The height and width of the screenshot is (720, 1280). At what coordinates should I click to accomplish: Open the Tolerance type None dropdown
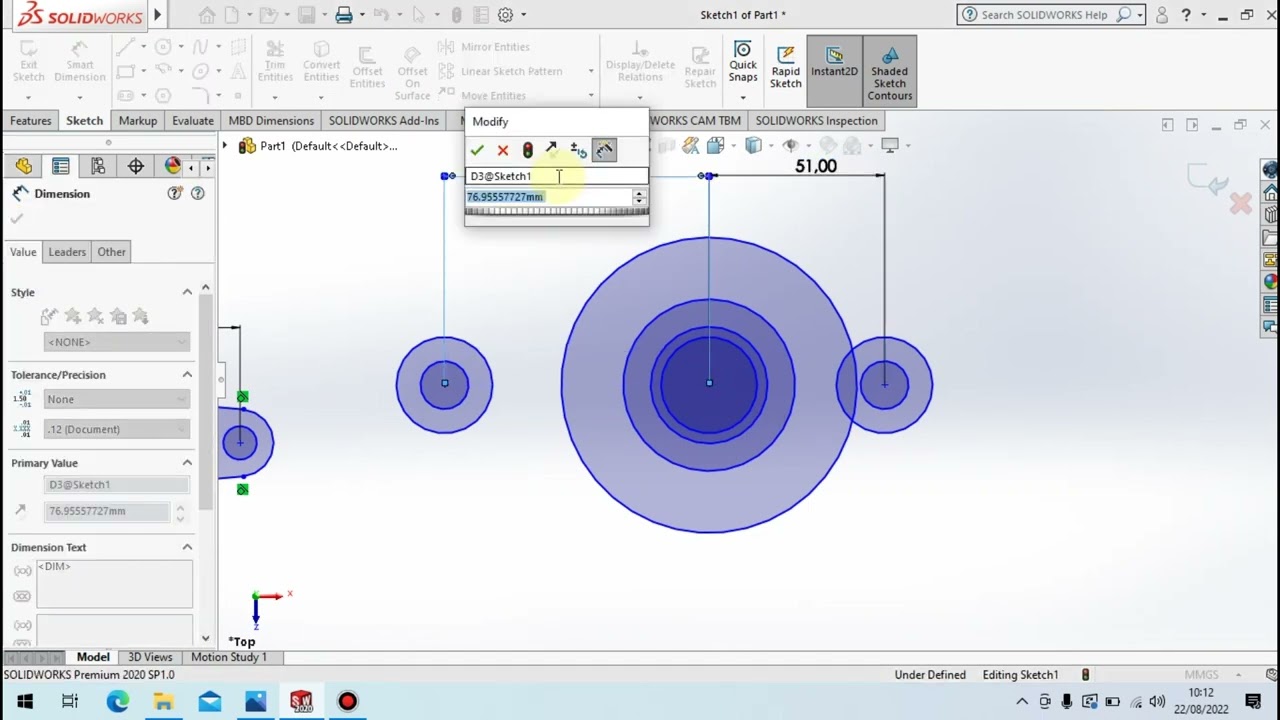[117, 399]
